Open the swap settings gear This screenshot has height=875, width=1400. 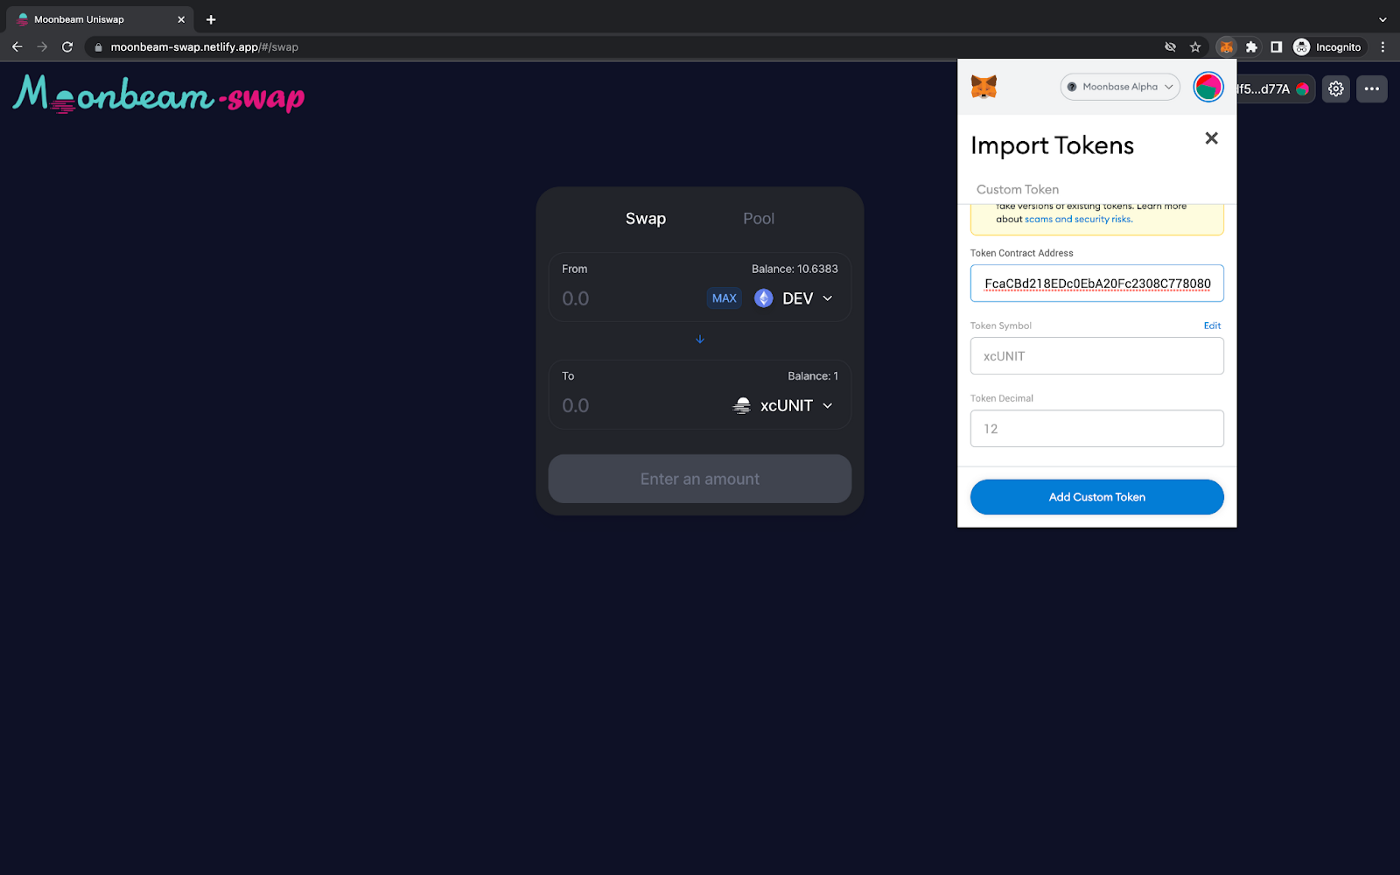[x=1336, y=89]
